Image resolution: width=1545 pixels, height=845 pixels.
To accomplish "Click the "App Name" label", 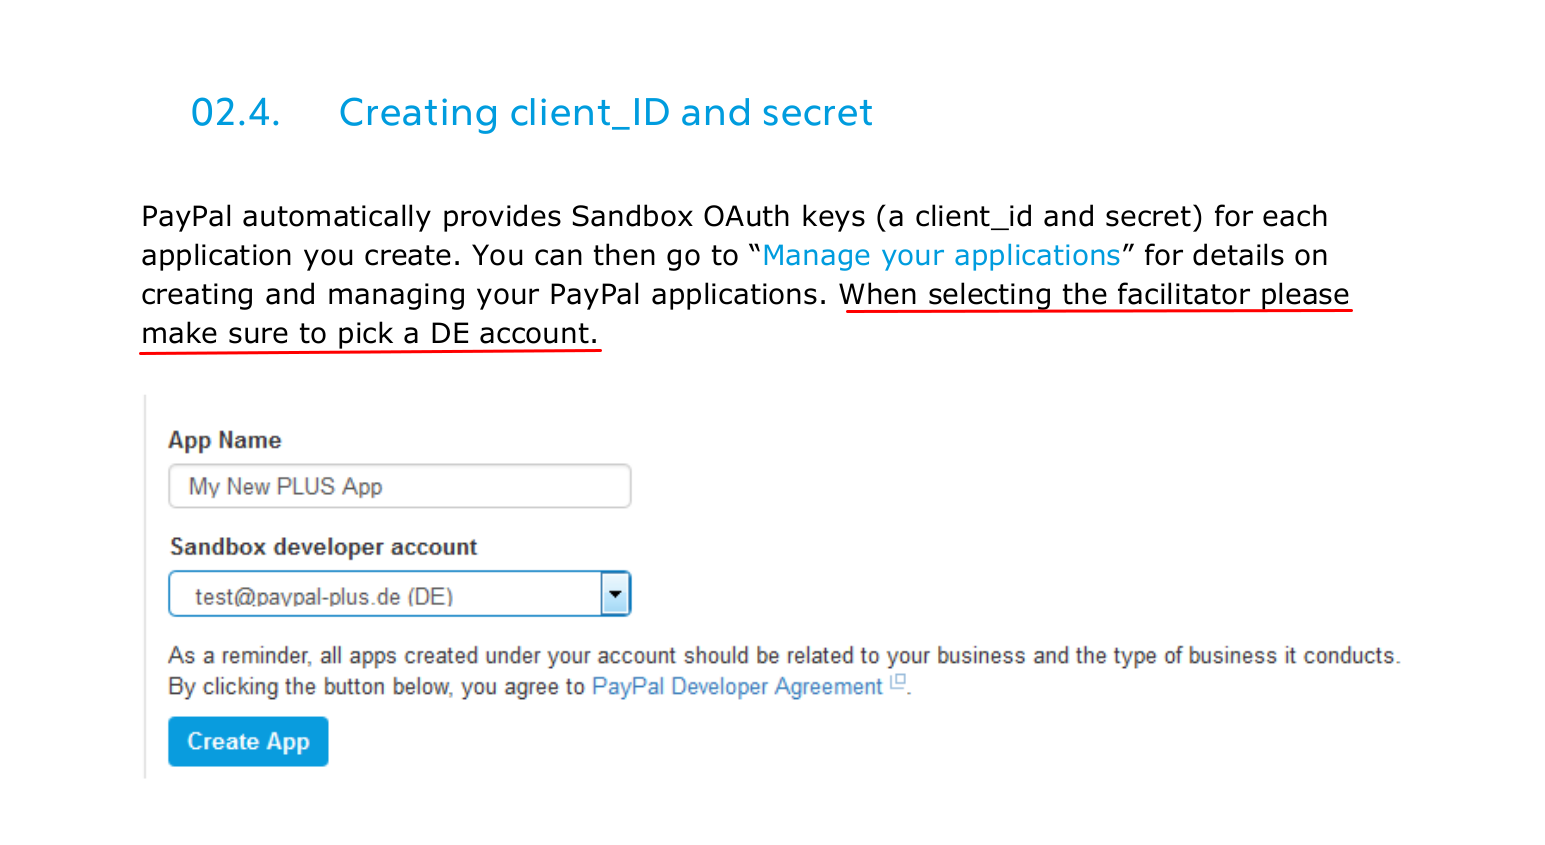I will tap(225, 440).
